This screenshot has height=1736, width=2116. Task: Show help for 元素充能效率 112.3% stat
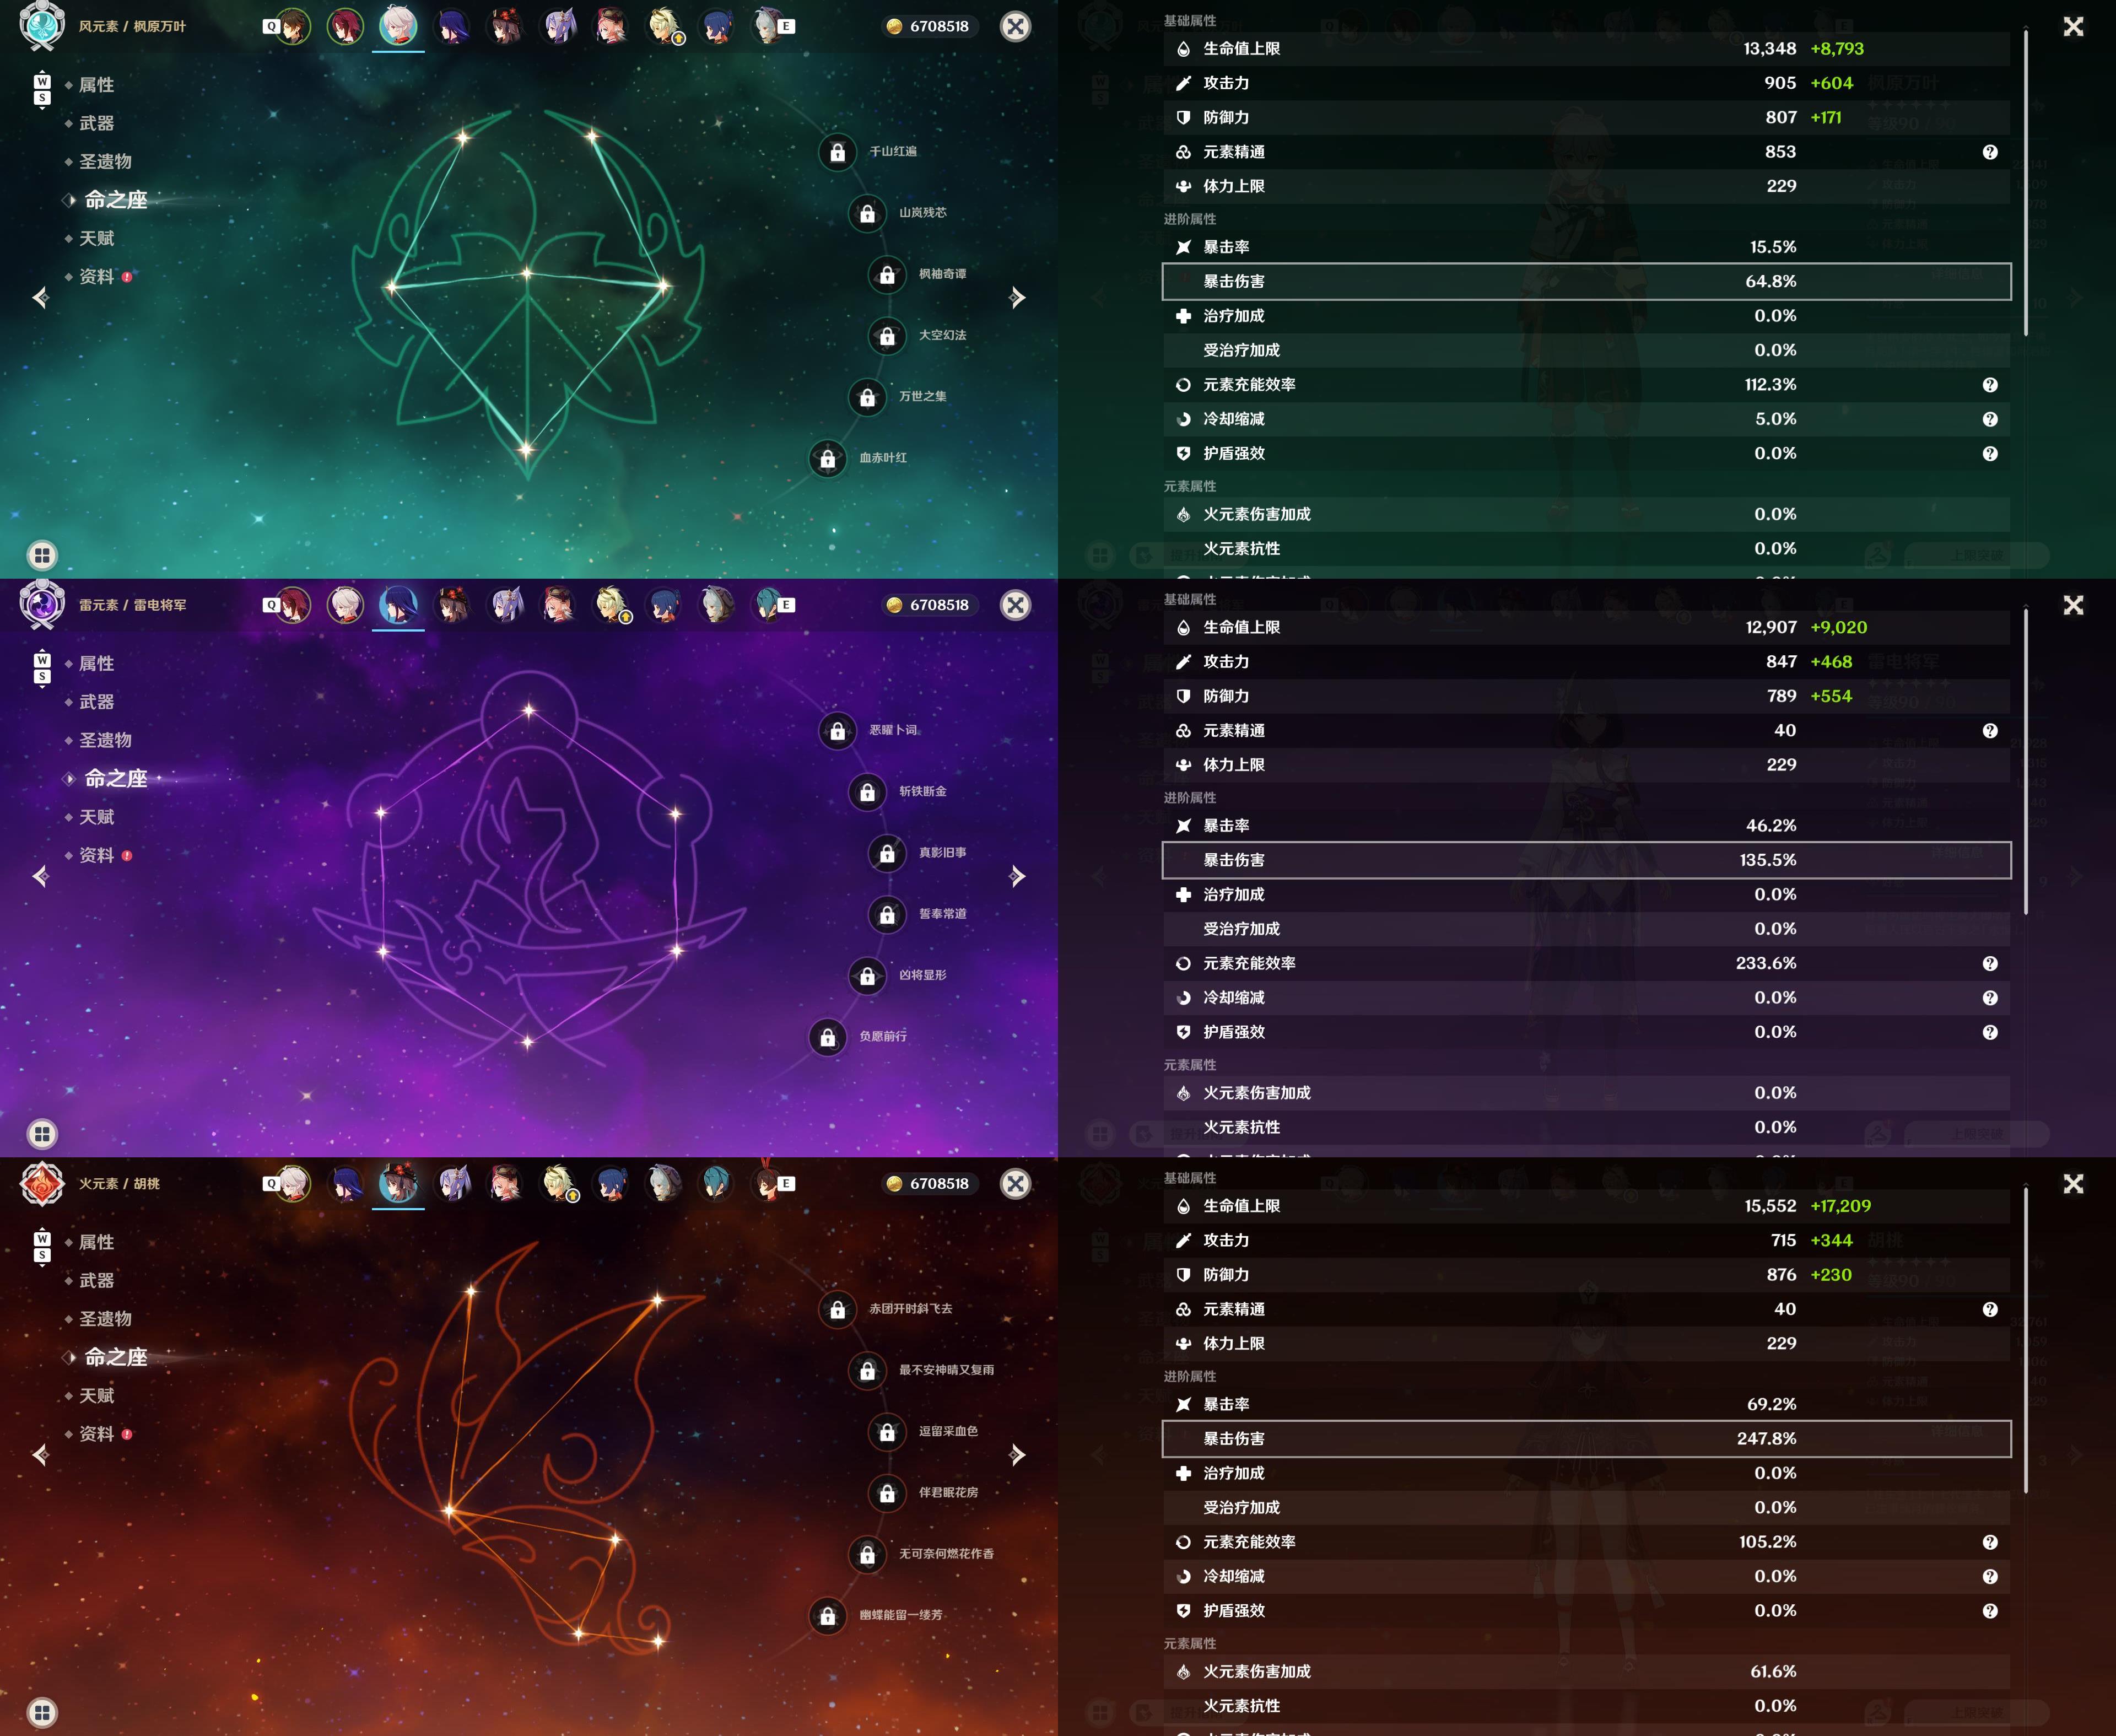click(x=1990, y=385)
